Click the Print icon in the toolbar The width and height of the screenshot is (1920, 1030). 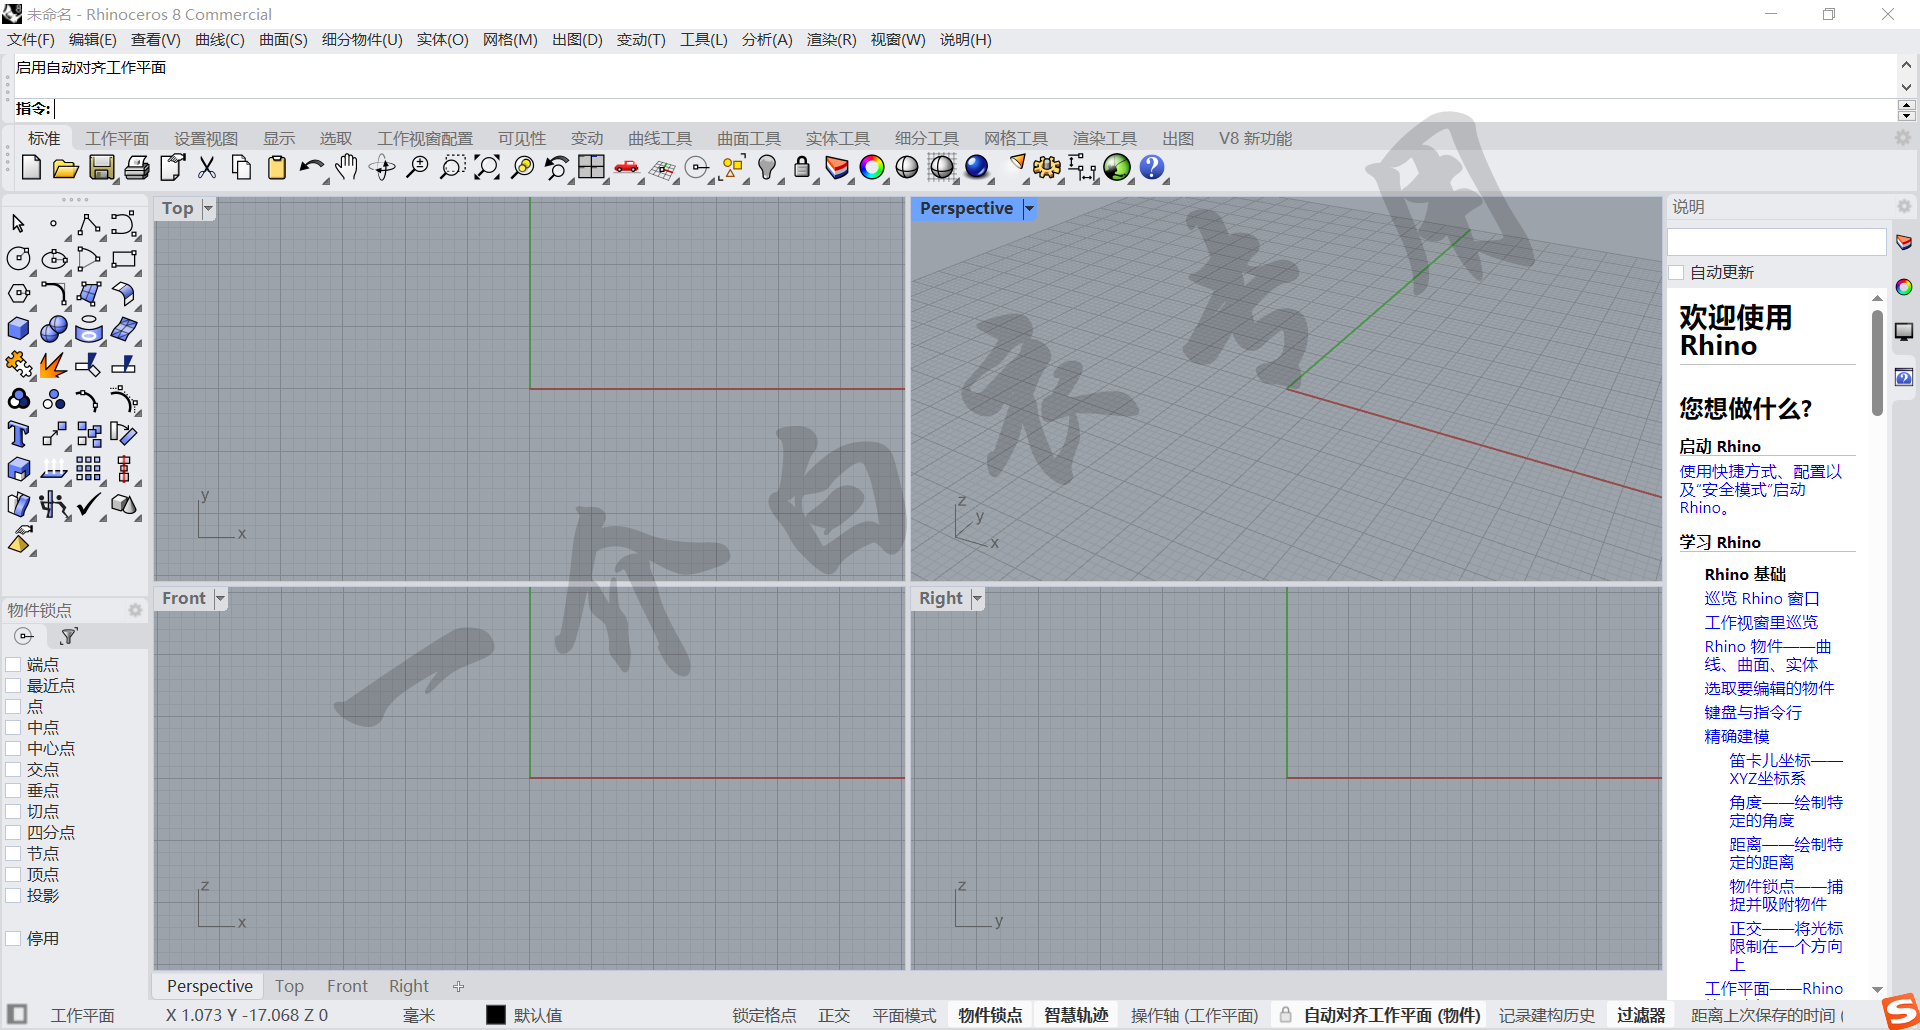[x=137, y=168]
